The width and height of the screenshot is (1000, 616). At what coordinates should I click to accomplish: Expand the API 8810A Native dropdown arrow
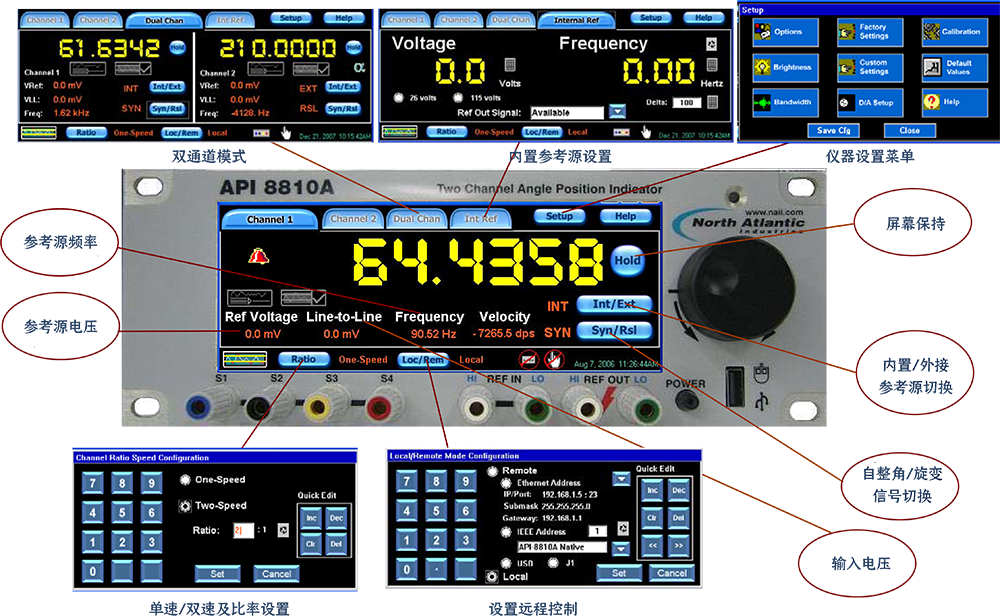pyautogui.click(x=621, y=548)
